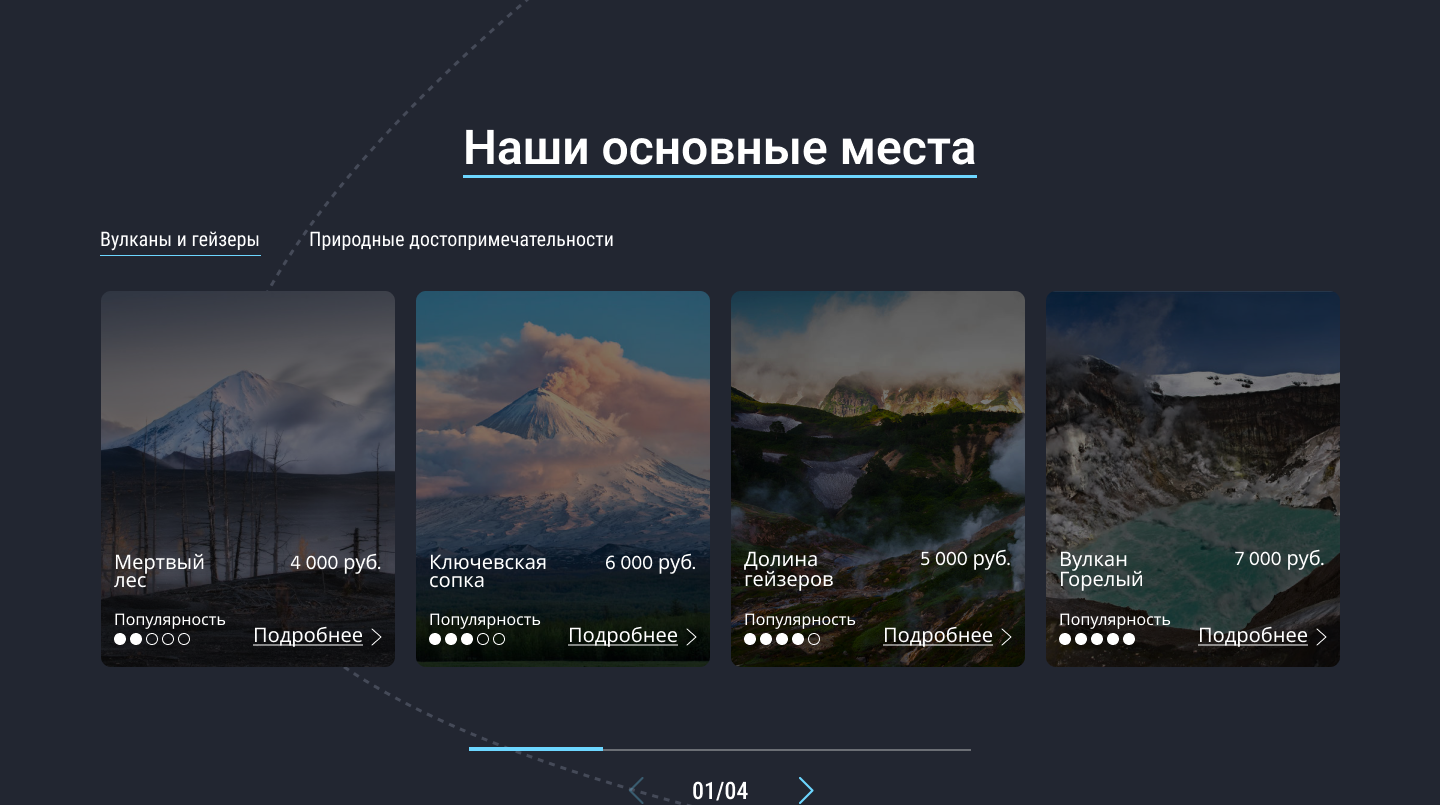Click the Мертвый лес card image

pos(248,420)
